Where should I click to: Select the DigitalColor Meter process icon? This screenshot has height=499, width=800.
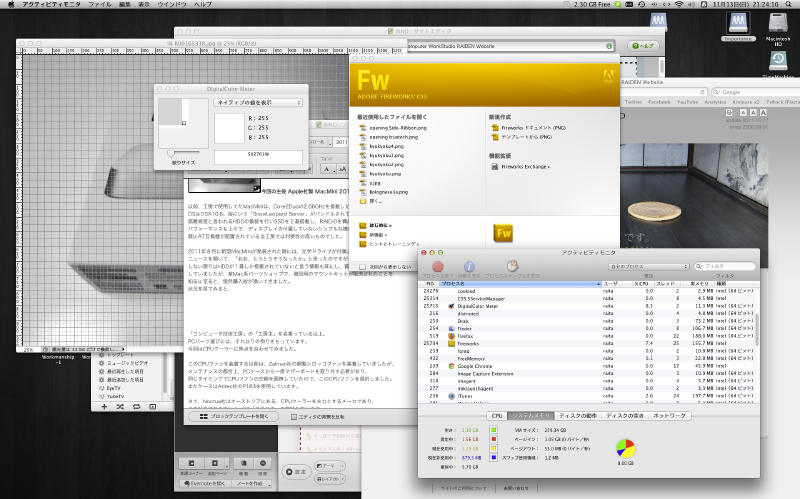tap(451, 306)
